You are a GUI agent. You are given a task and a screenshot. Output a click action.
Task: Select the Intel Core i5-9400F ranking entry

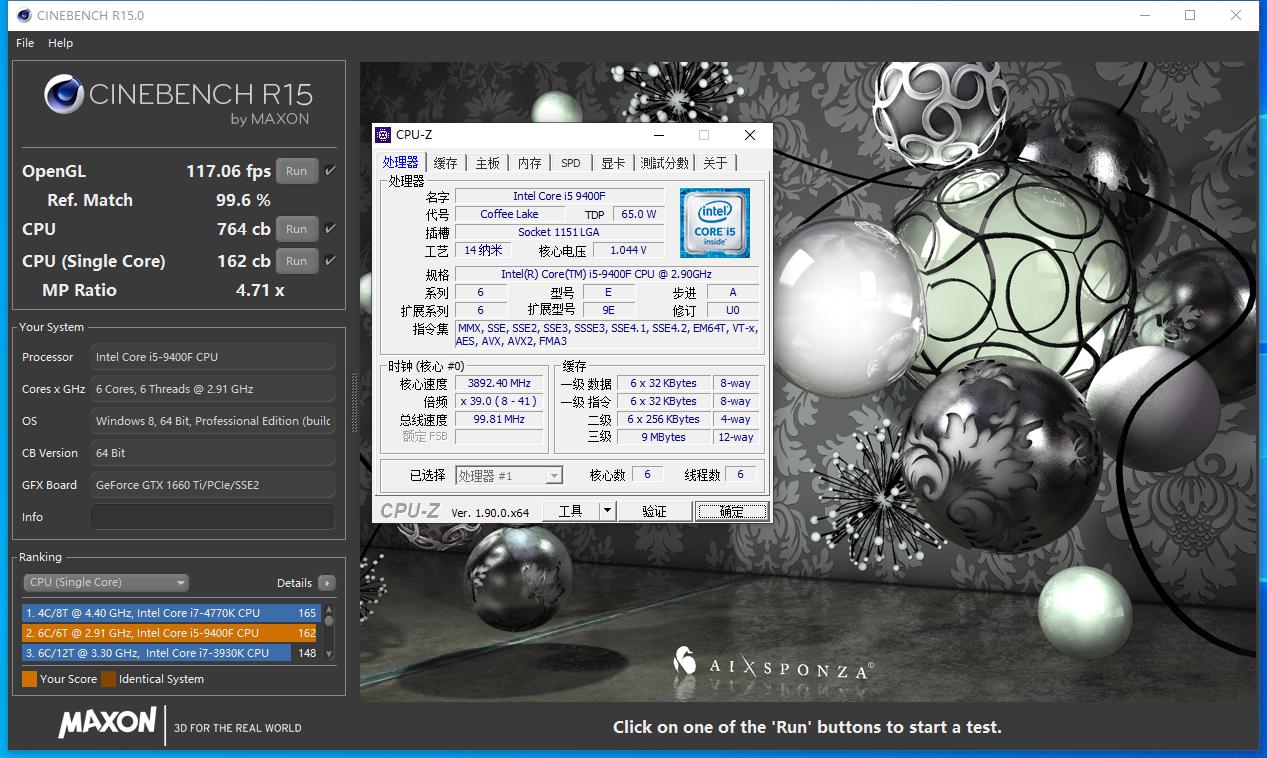169,633
